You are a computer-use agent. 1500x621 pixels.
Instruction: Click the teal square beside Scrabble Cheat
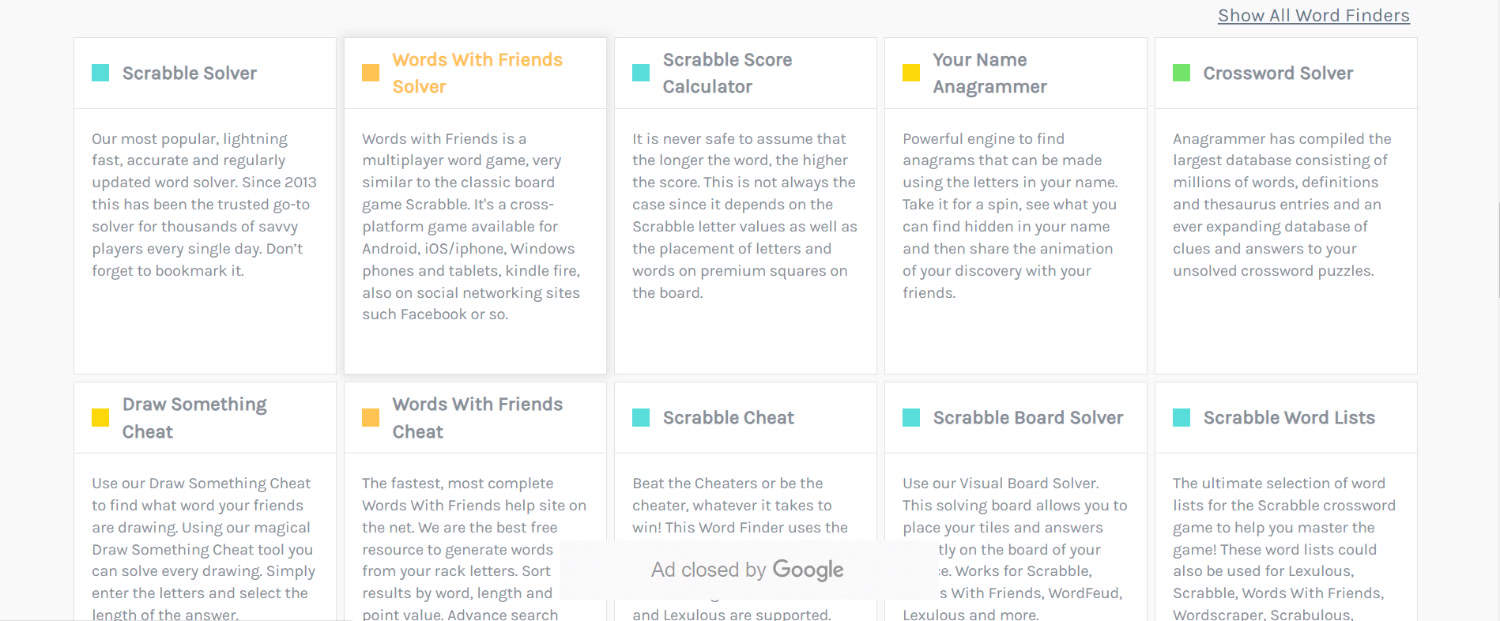click(641, 418)
